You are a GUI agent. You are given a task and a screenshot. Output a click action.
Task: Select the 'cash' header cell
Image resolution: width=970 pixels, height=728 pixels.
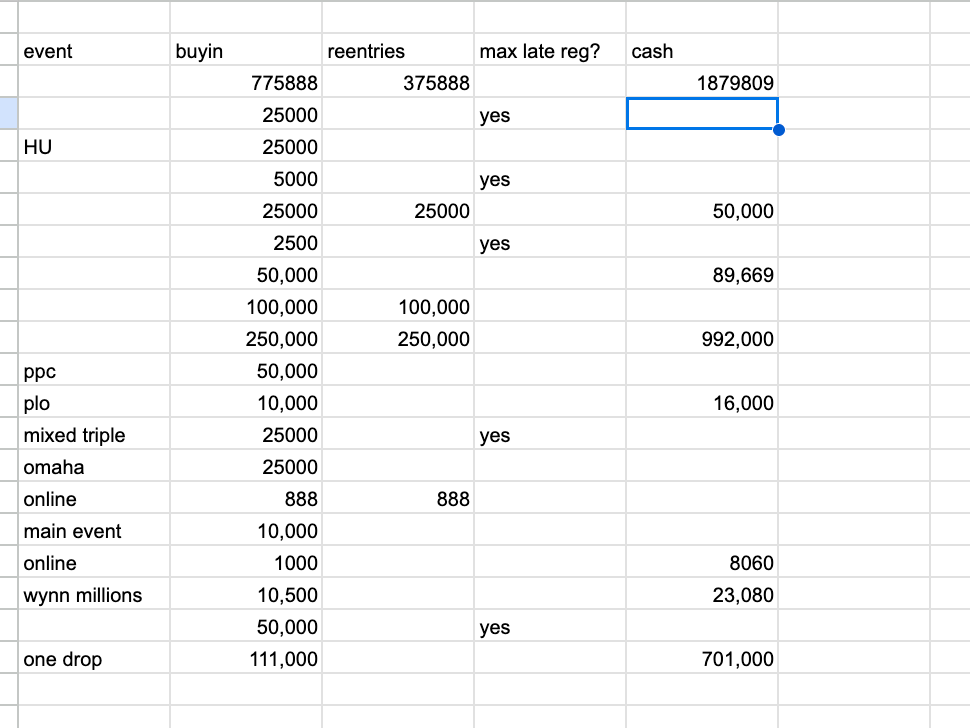coord(702,49)
